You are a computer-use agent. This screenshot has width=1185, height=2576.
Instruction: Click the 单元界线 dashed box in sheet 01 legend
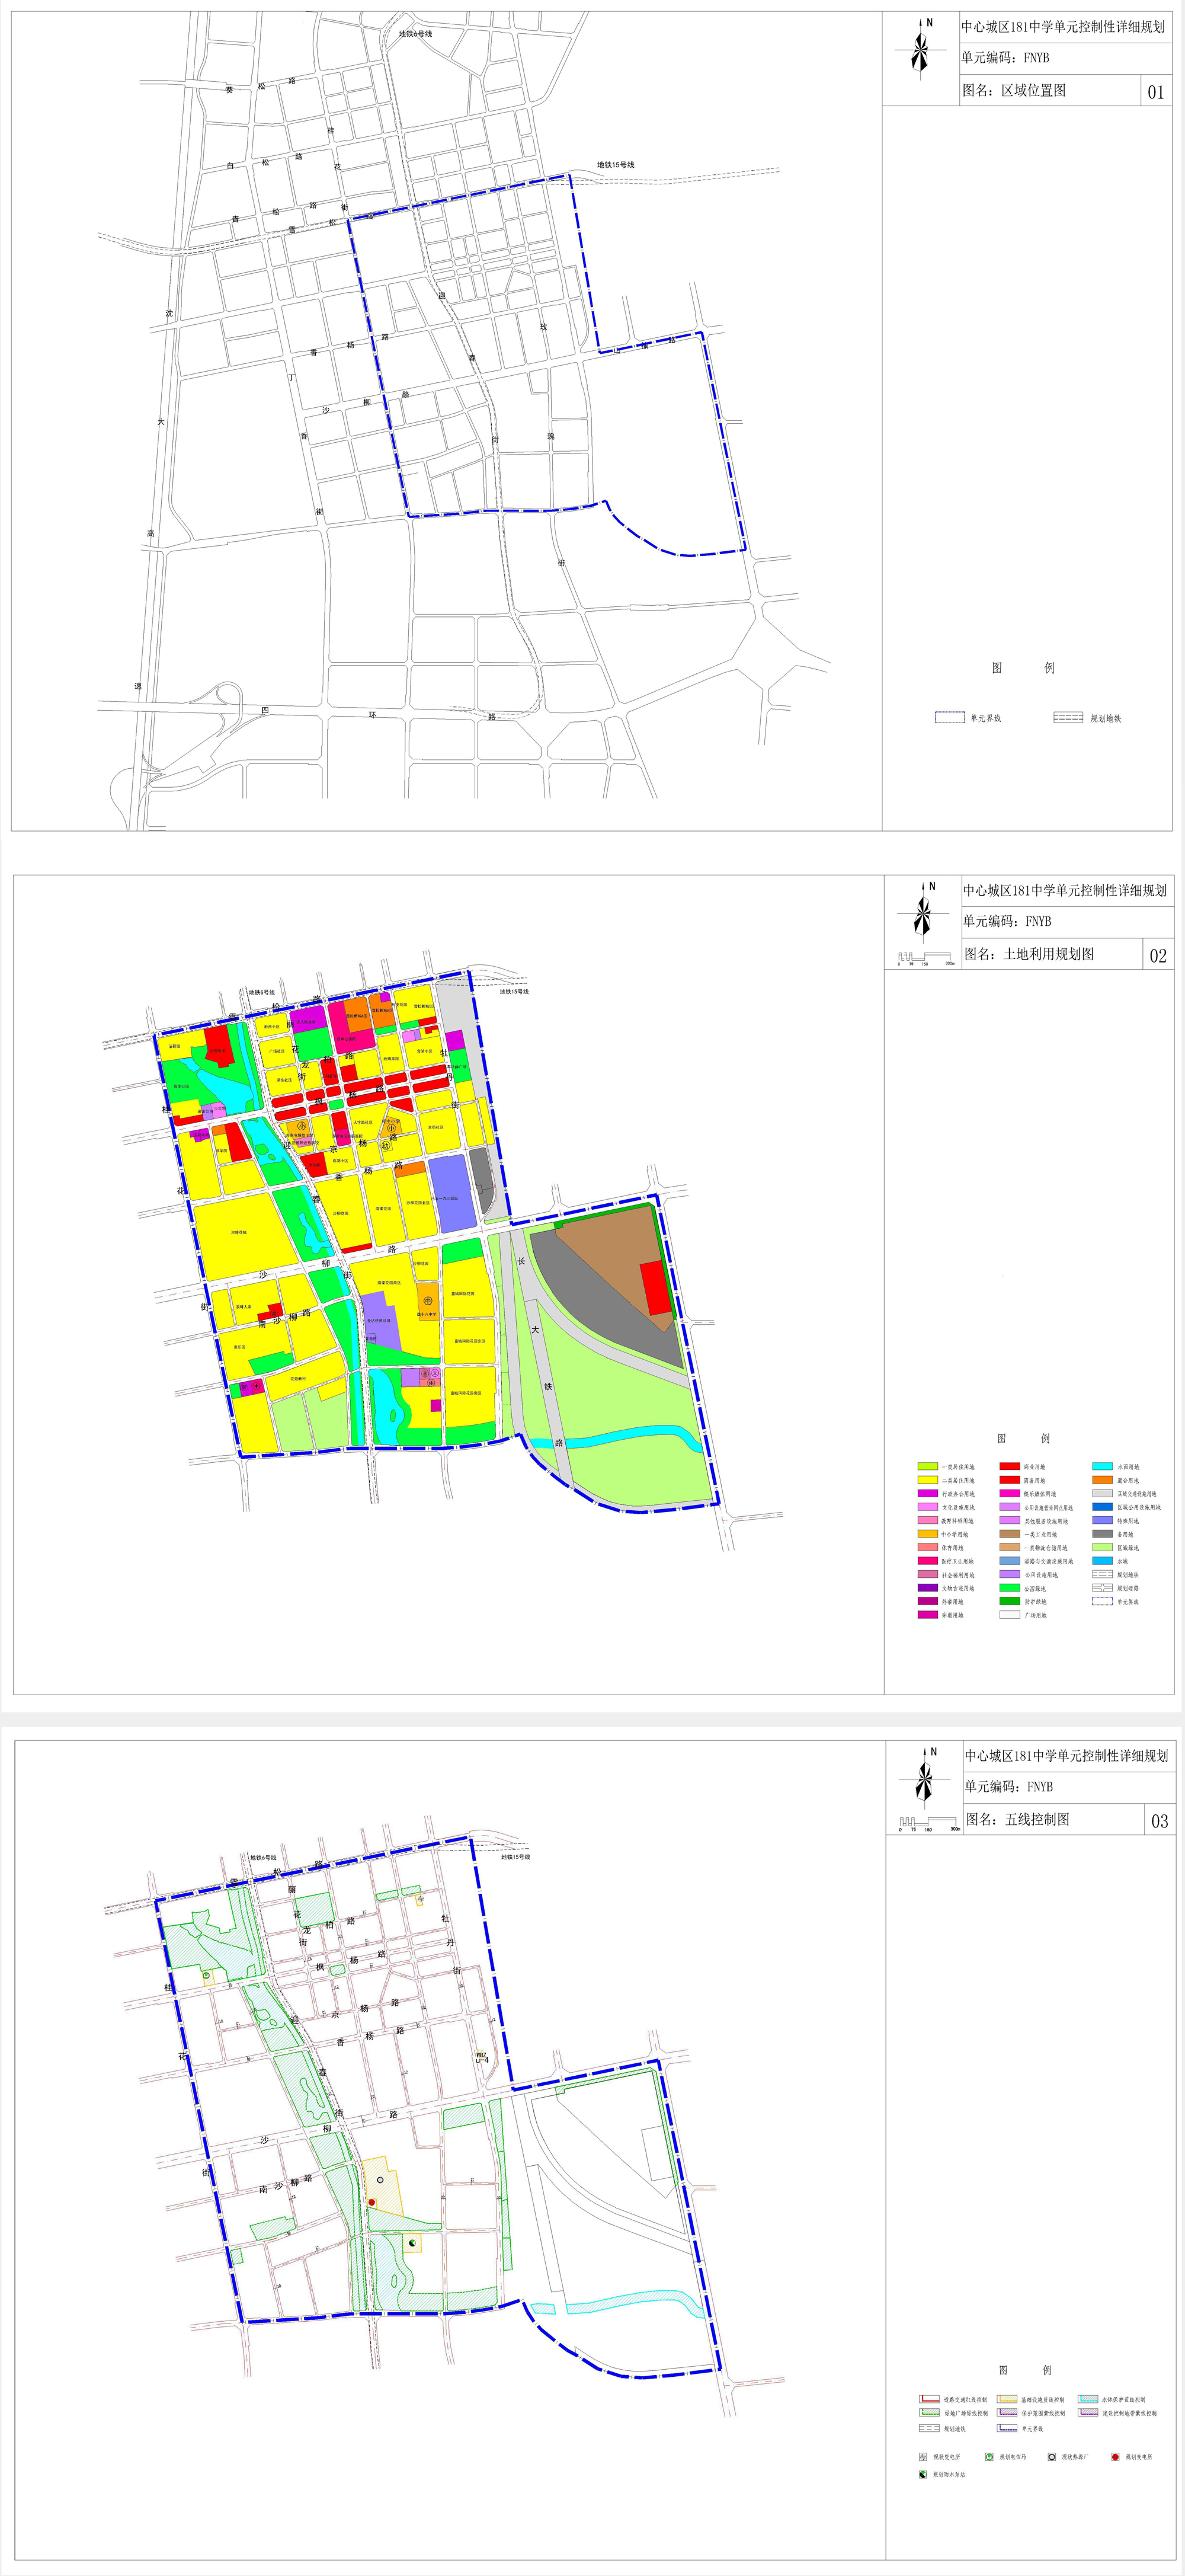coord(949,717)
